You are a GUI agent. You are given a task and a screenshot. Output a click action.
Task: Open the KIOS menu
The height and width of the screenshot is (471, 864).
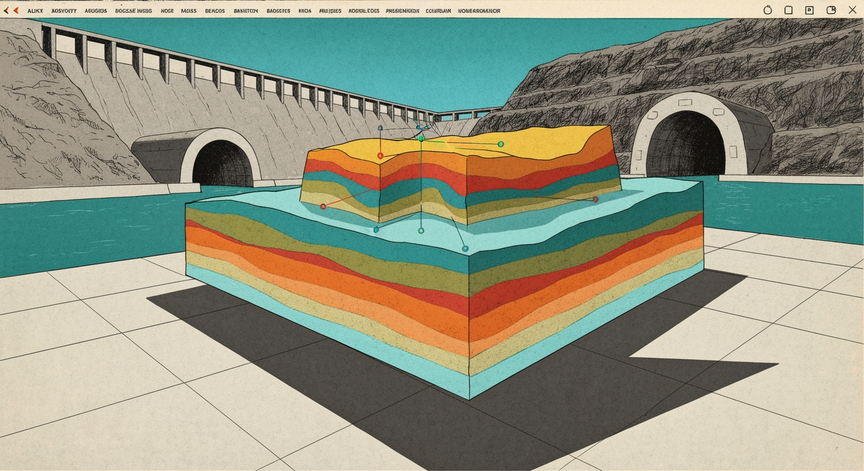coord(305,10)
